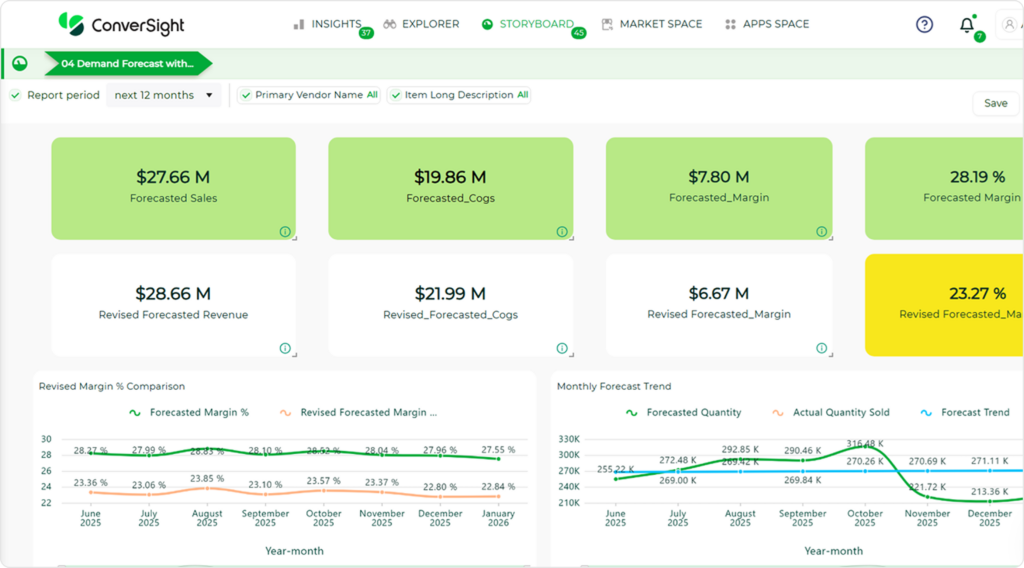Screen dimensions: 1024x568
Task: Open the help question mark icon
Action: [x=924, y=25]
